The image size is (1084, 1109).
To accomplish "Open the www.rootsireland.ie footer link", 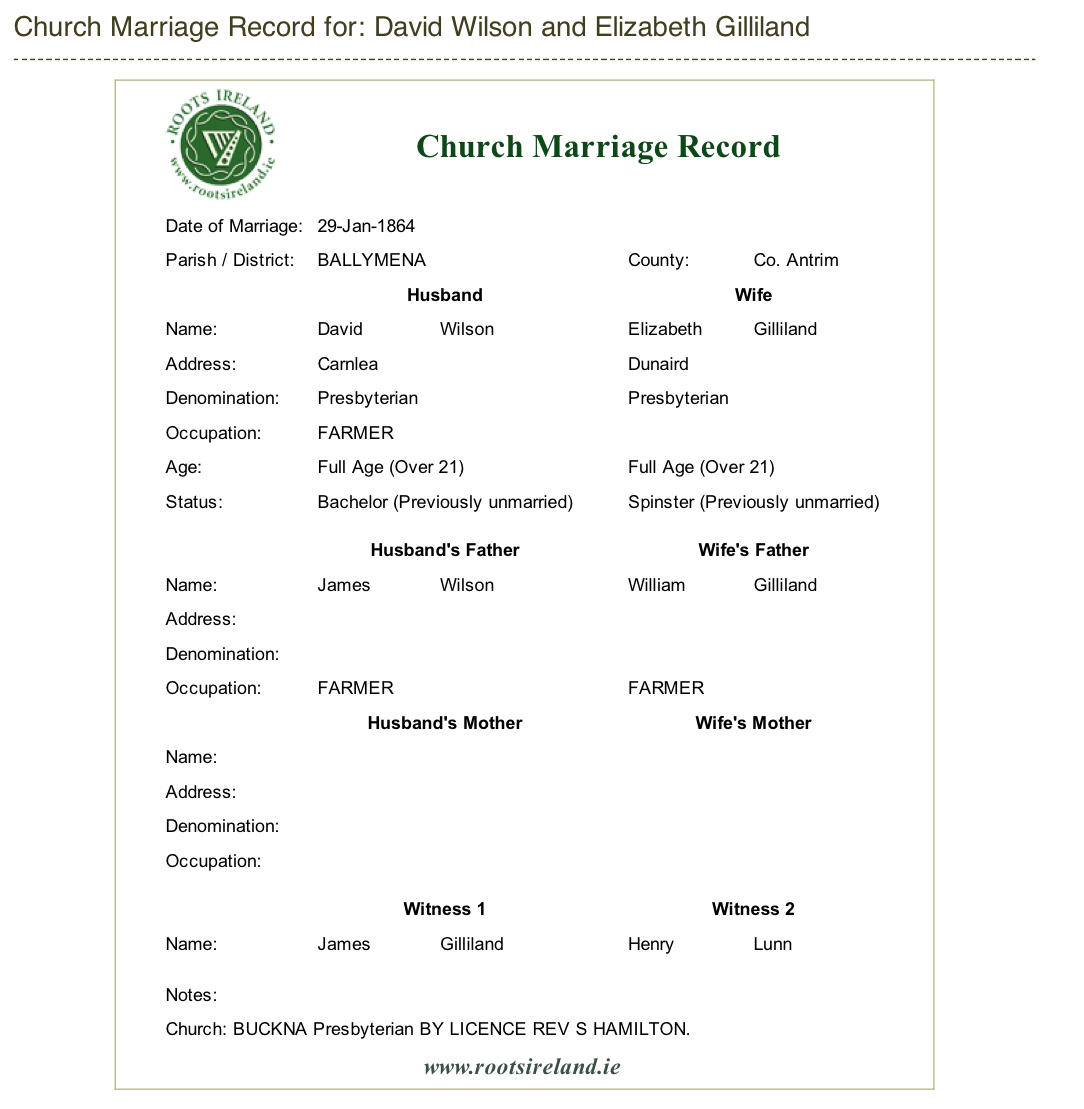I will pyautogui.click(x=523, y=1067).
